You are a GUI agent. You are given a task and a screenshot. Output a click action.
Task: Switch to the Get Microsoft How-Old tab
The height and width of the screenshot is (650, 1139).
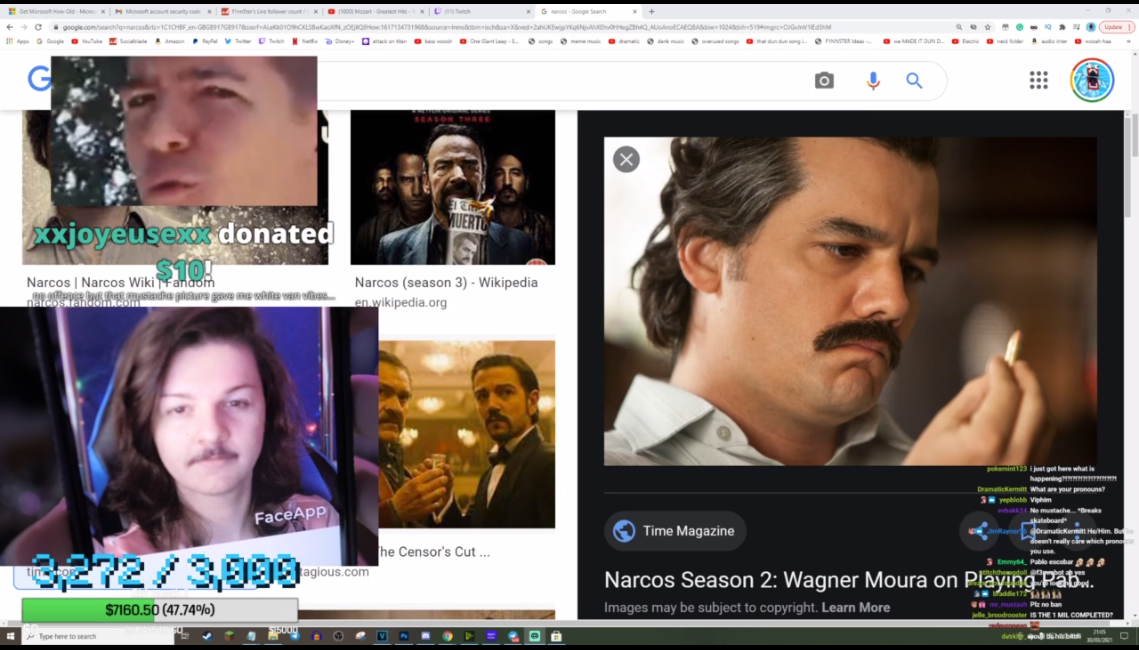[x=57, y=12]
